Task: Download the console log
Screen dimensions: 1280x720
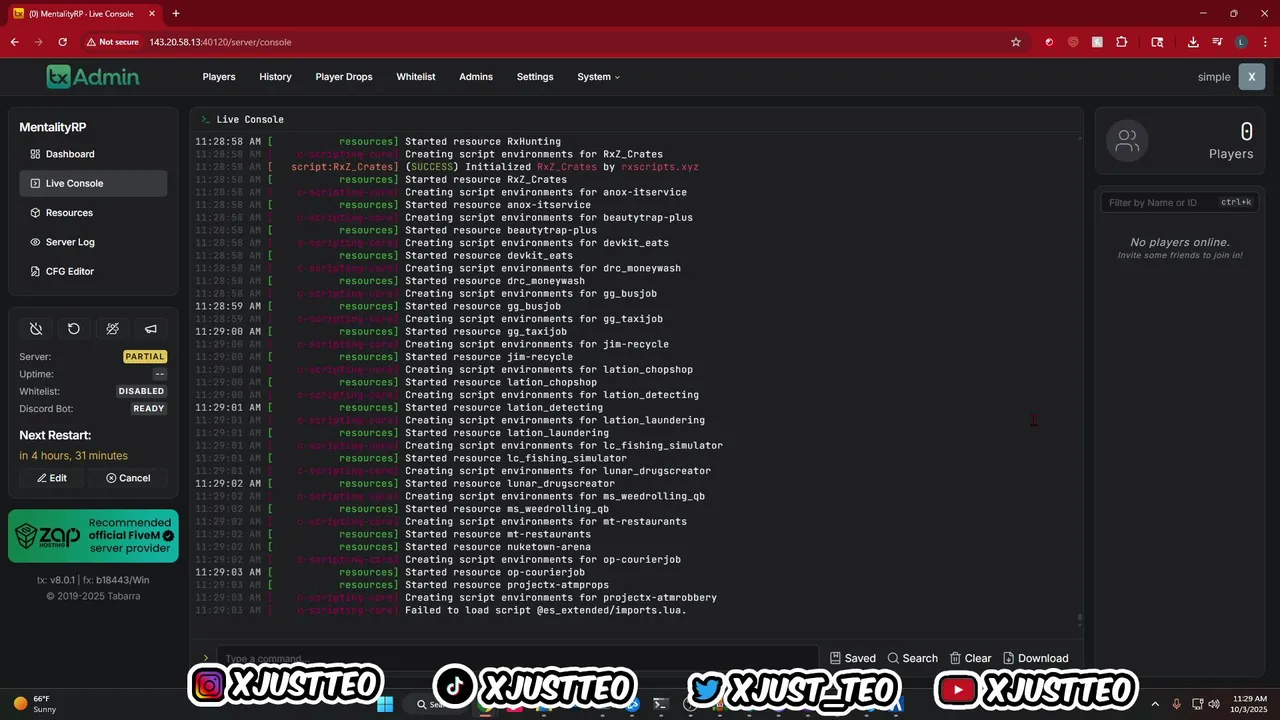Action: click(1036, 658)
